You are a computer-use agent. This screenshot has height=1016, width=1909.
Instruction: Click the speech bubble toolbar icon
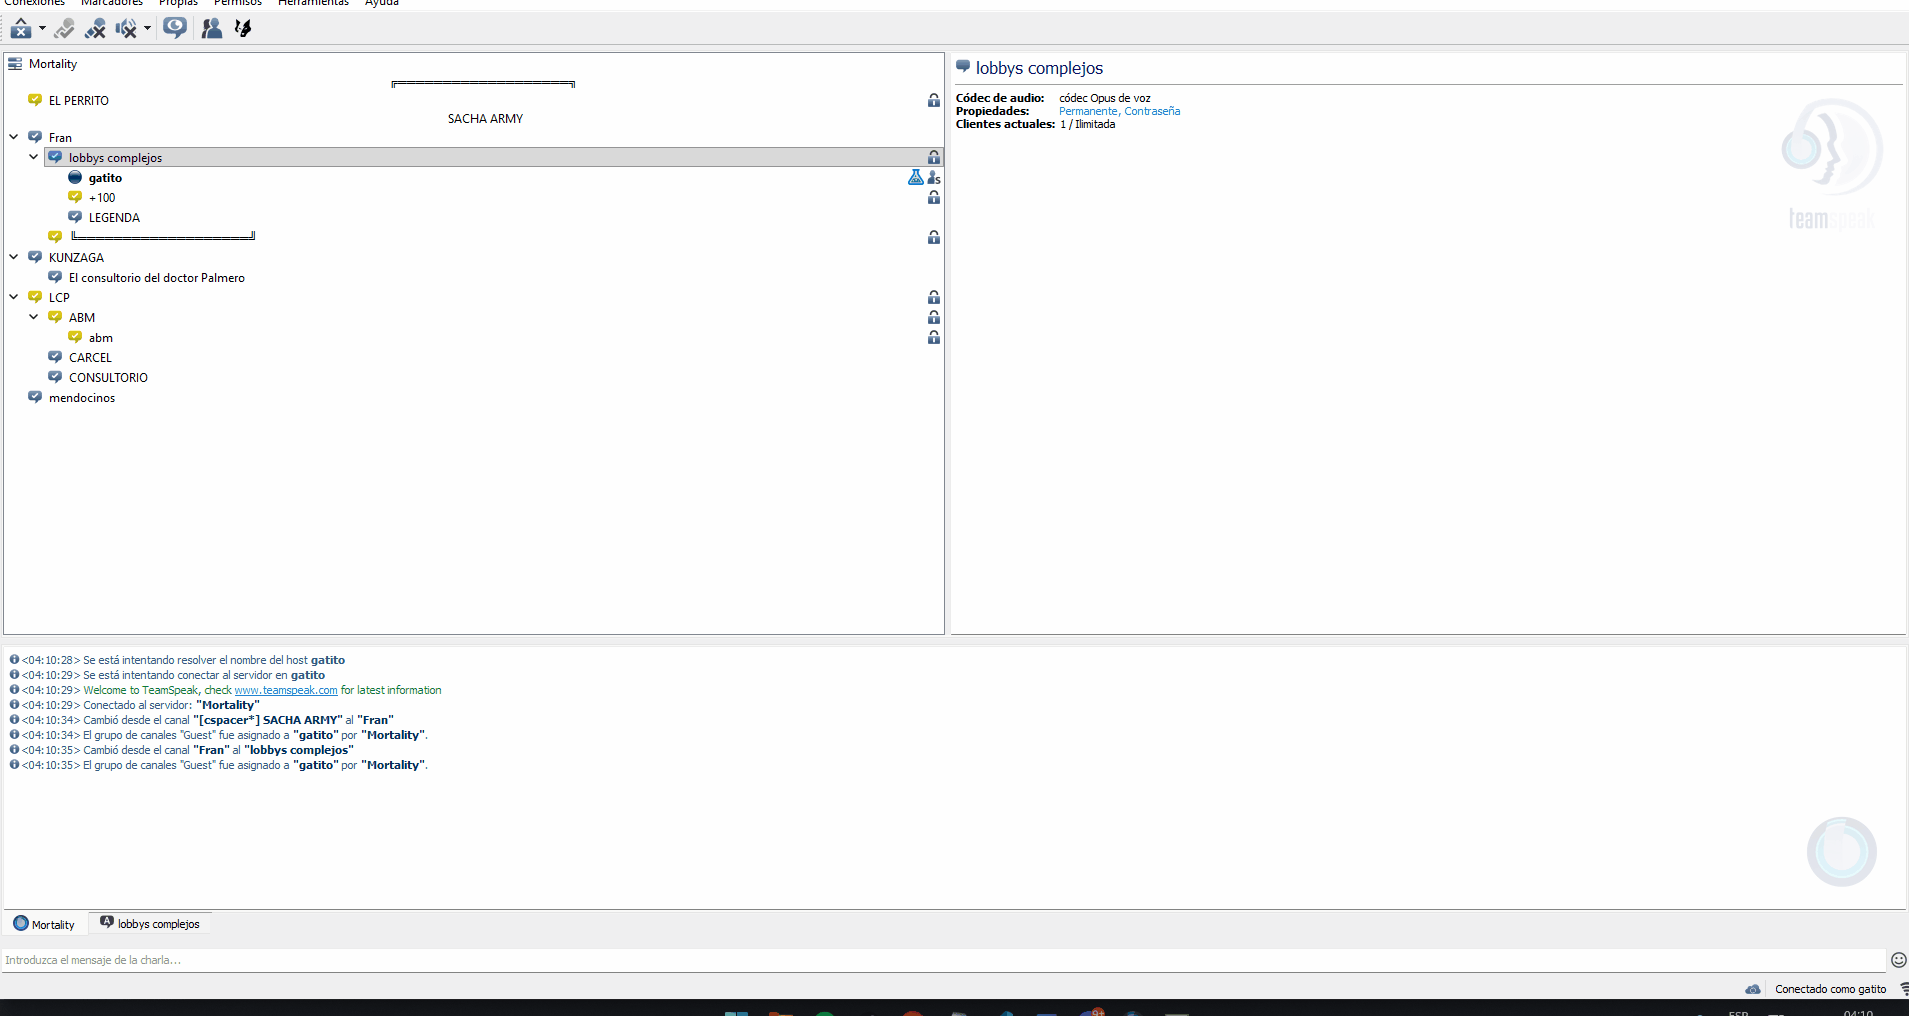175,27
